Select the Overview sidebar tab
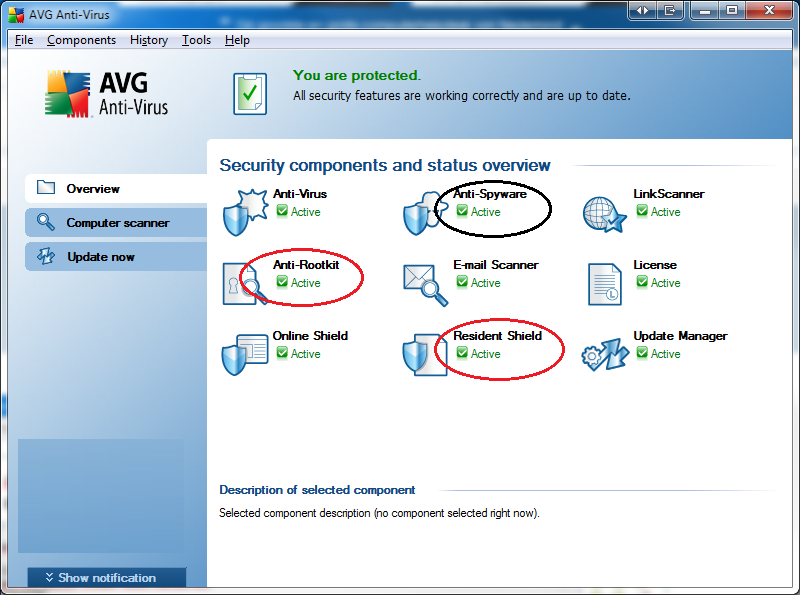 [x=116, y=188]
